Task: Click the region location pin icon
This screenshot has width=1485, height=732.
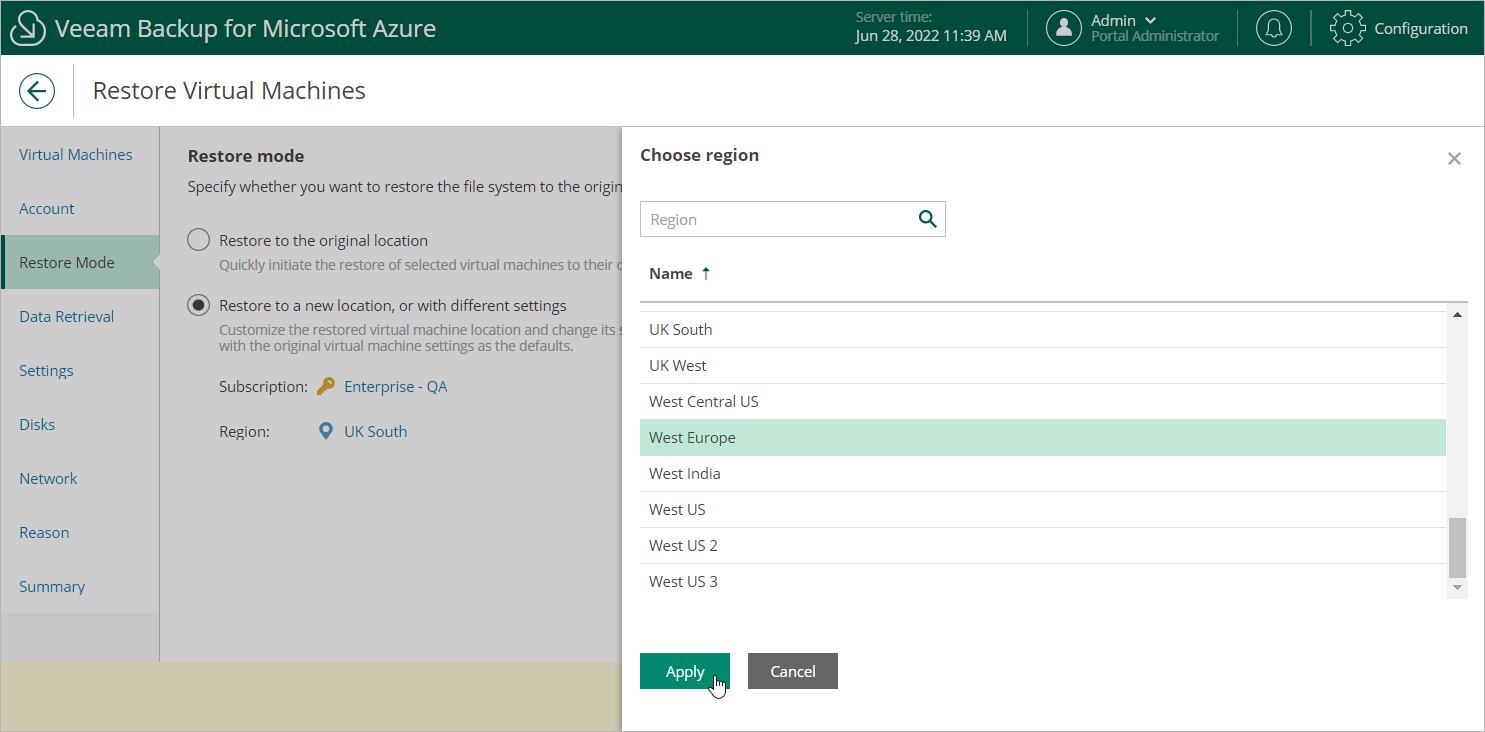Action: point(326,432)
